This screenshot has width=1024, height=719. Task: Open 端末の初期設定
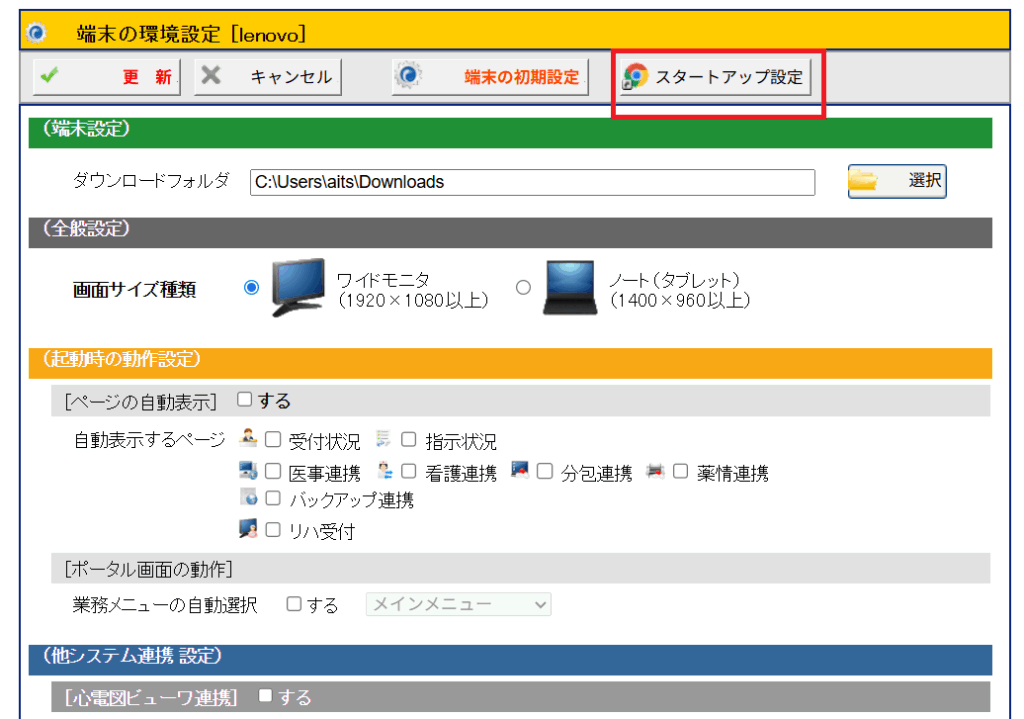[x=489, y=77]
